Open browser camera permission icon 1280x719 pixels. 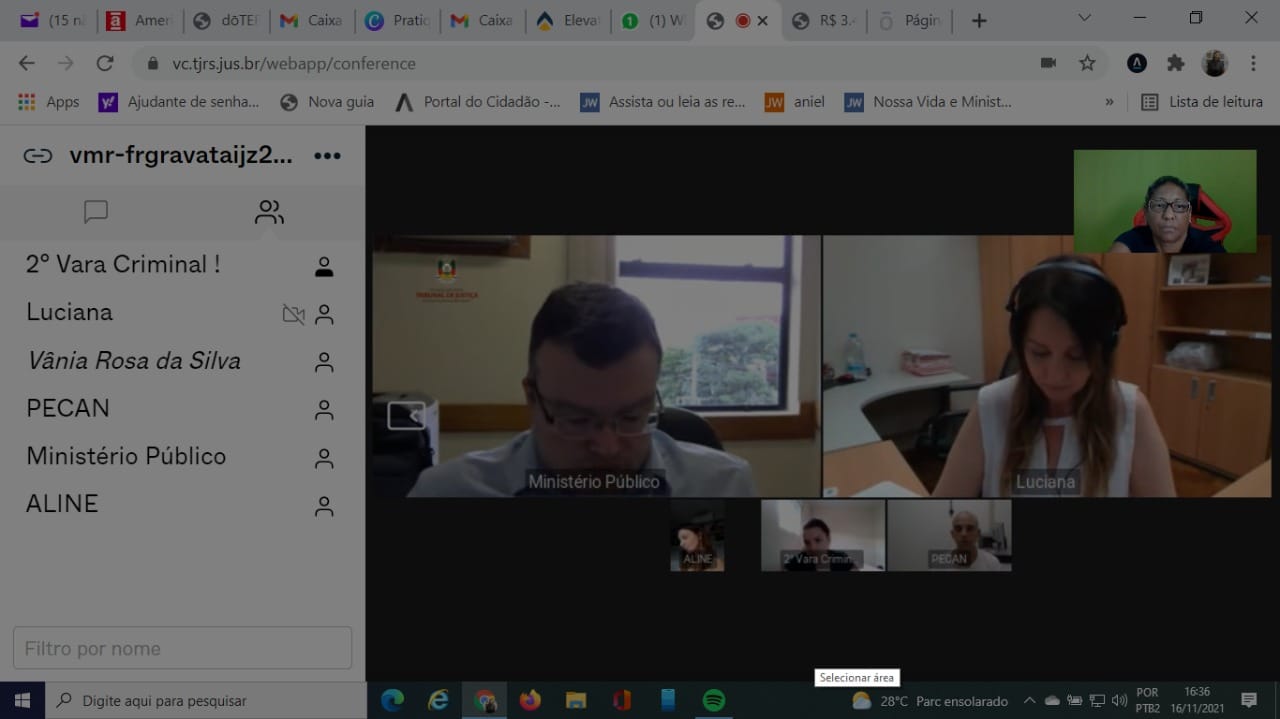(x=1048, y=63)
